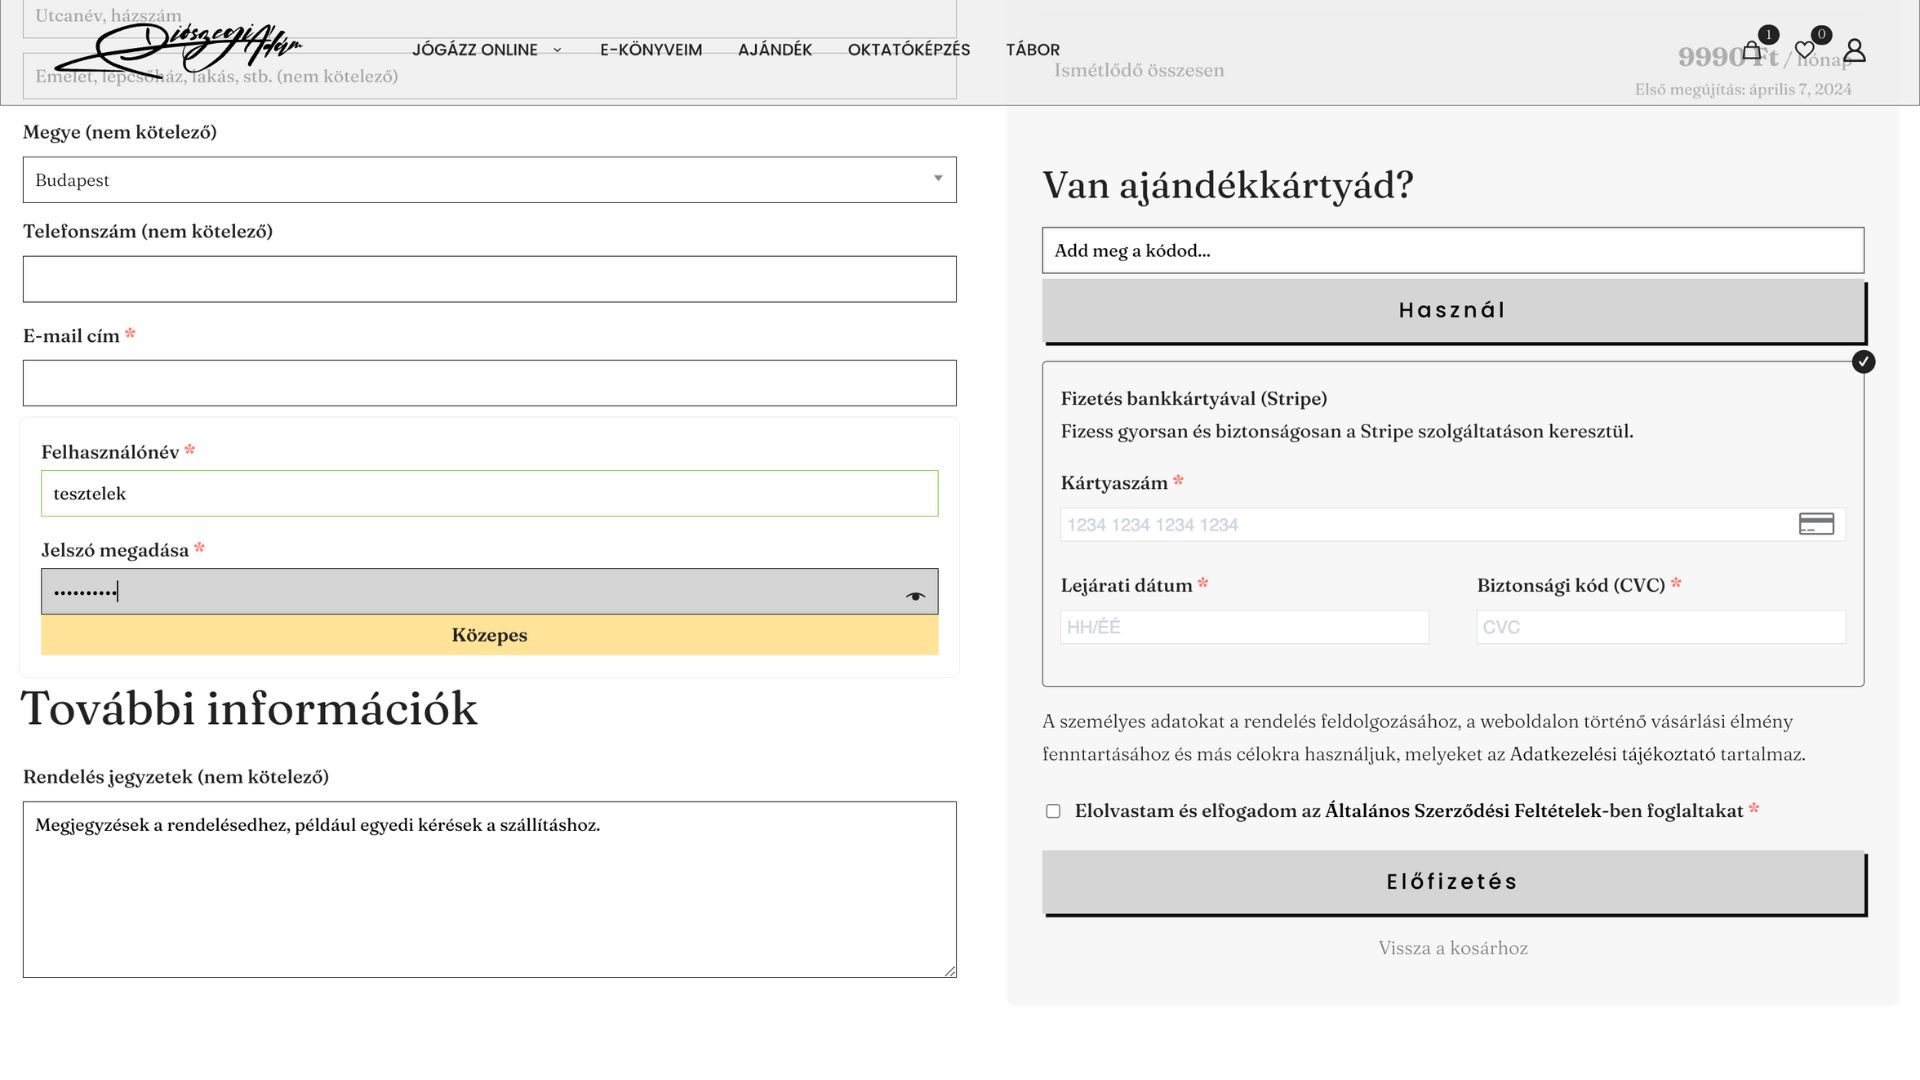
Task: Show password with the eye icon
Action: pyautogui.click(x=915, y=596)
